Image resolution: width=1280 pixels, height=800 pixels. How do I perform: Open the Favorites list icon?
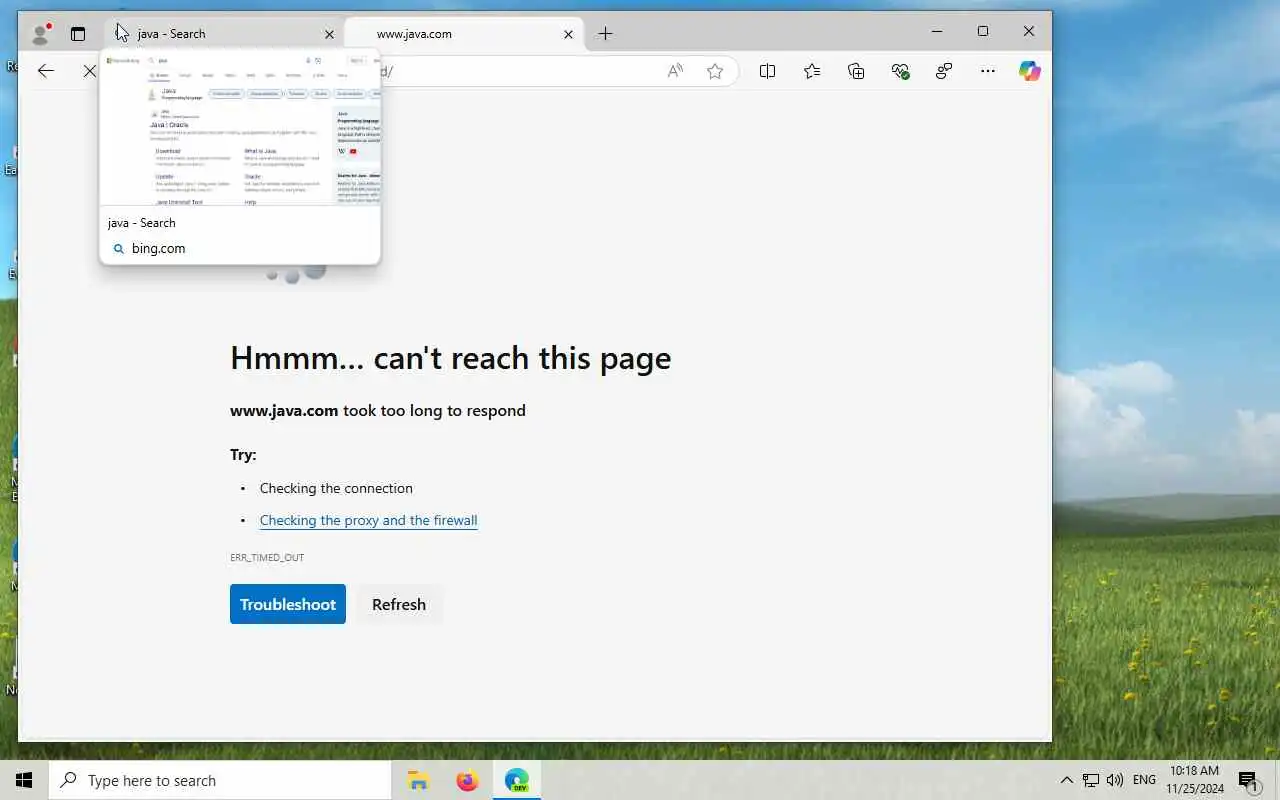tap(812, 71)
